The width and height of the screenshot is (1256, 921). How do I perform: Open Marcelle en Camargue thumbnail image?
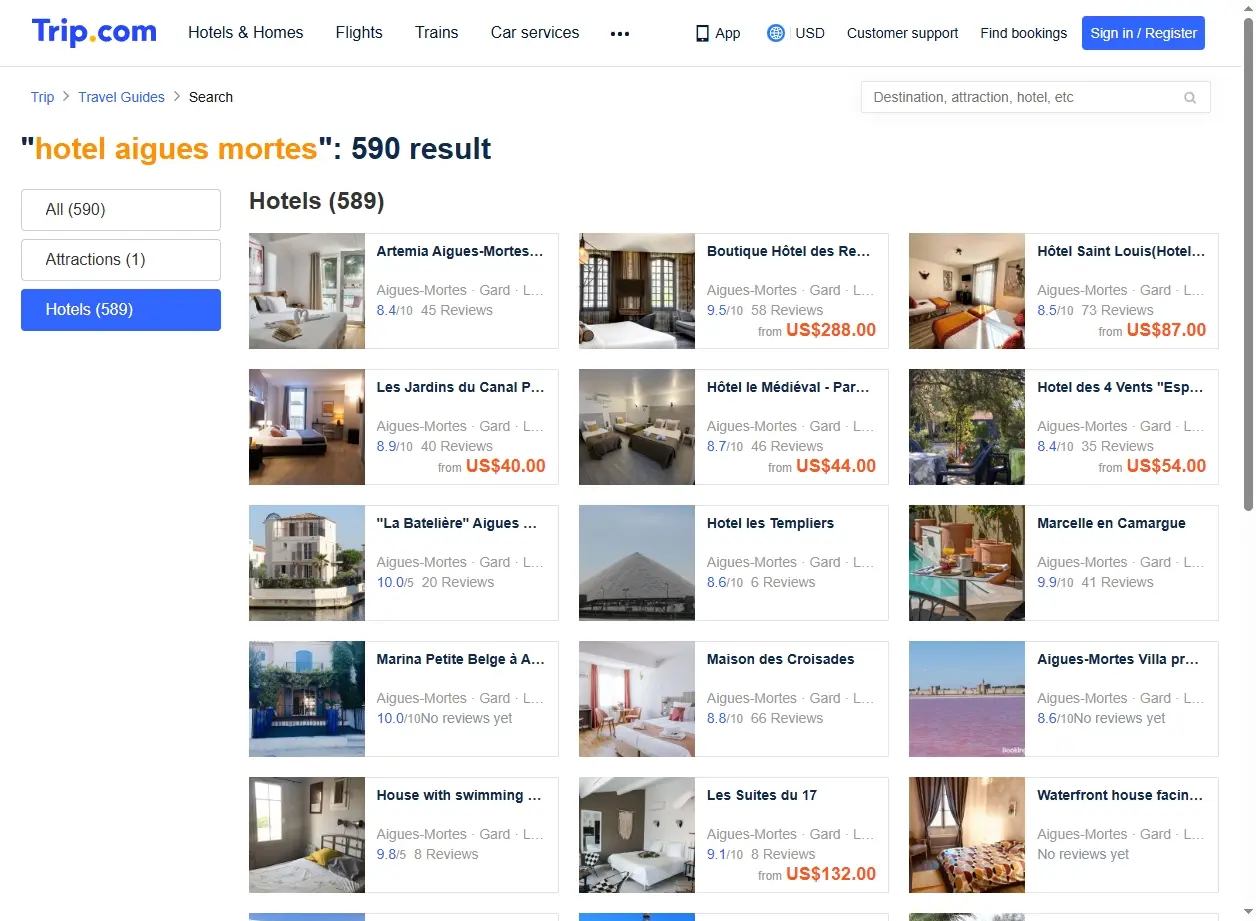click(967, 563)
